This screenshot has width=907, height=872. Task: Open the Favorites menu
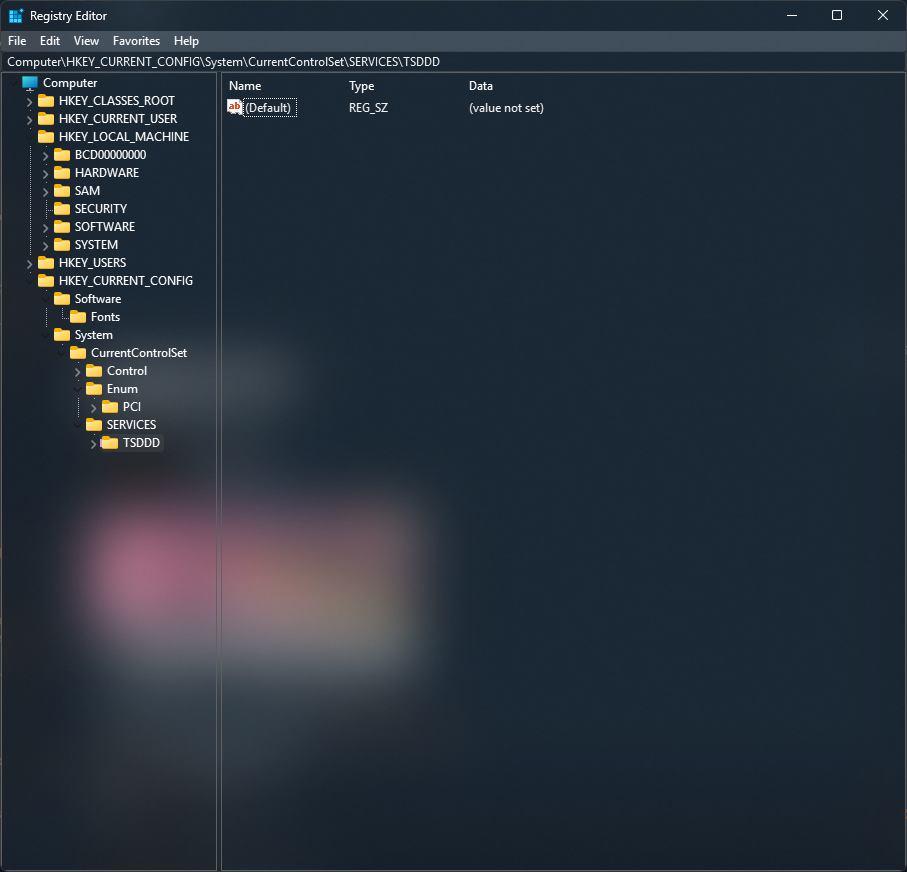(137, 41)
